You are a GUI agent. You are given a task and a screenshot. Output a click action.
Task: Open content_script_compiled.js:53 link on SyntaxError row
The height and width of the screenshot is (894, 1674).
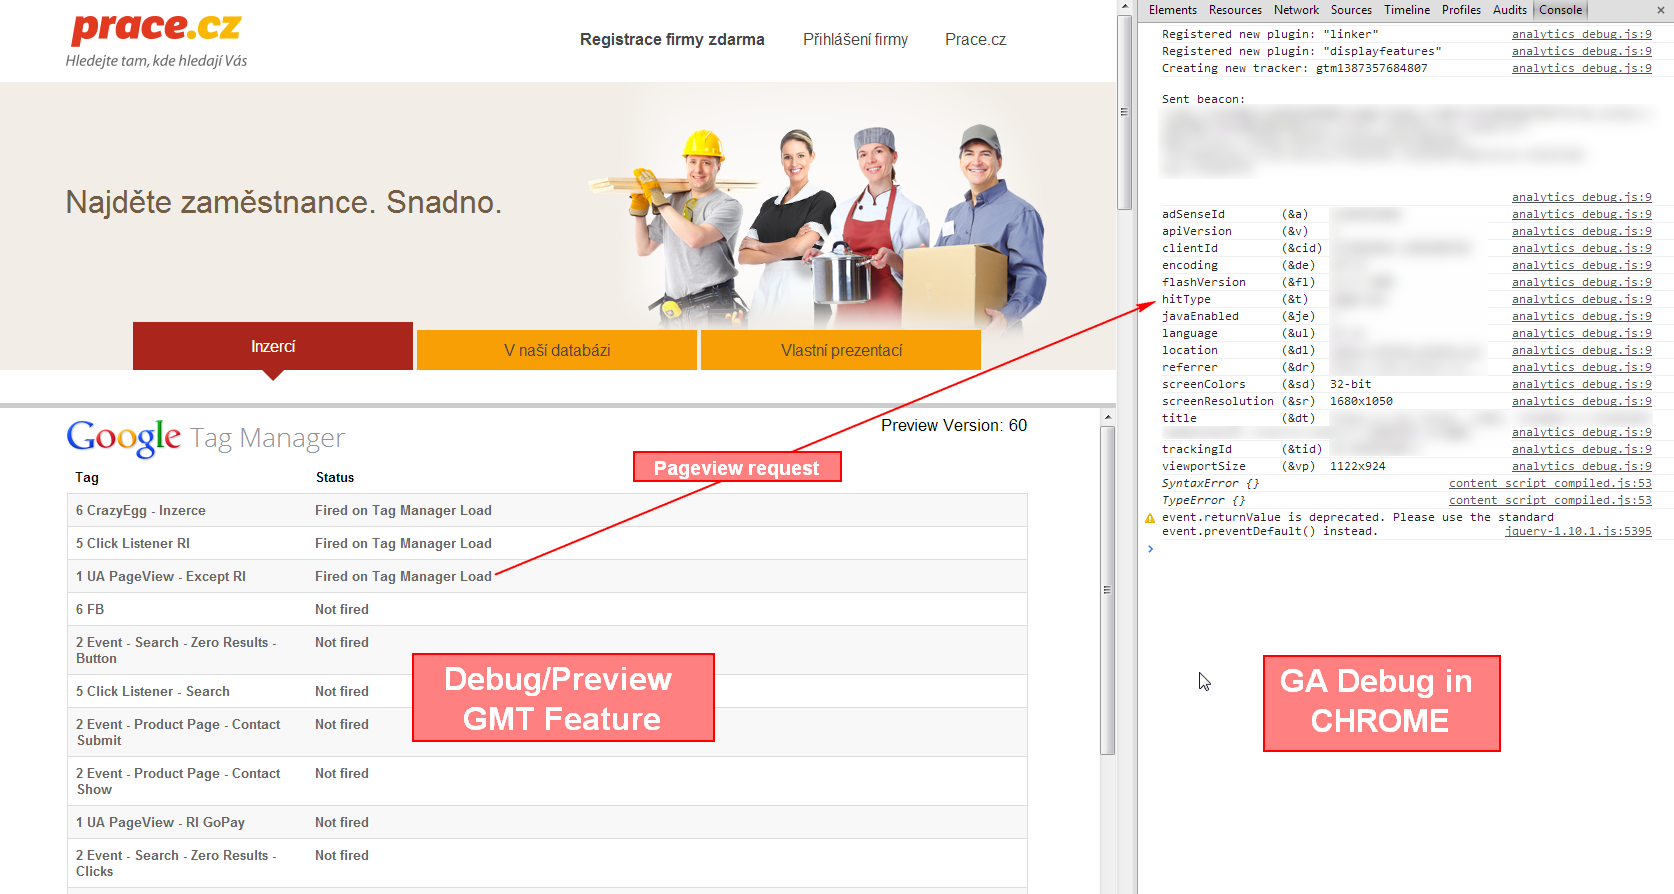[x=1550, y=483]
